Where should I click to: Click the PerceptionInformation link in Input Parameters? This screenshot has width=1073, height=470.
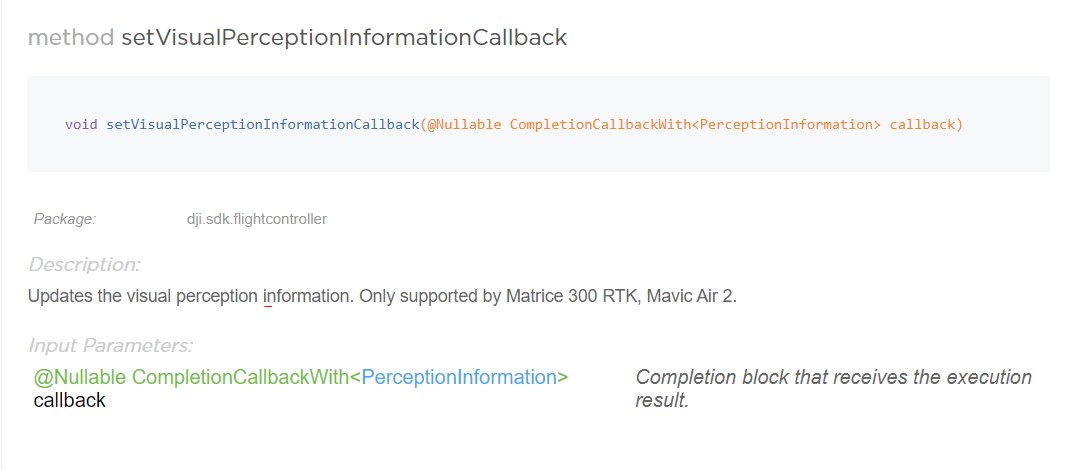click(x=459, y=378)
